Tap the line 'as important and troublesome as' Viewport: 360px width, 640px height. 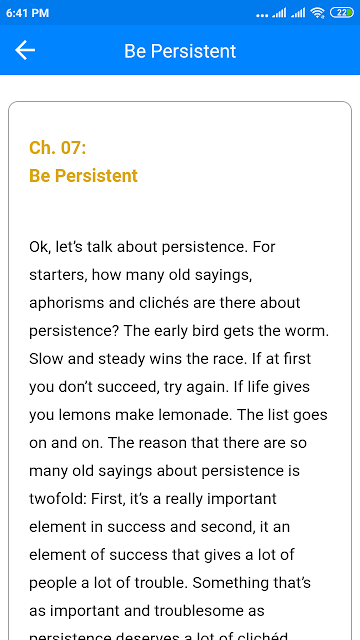[x=147, y=611]
